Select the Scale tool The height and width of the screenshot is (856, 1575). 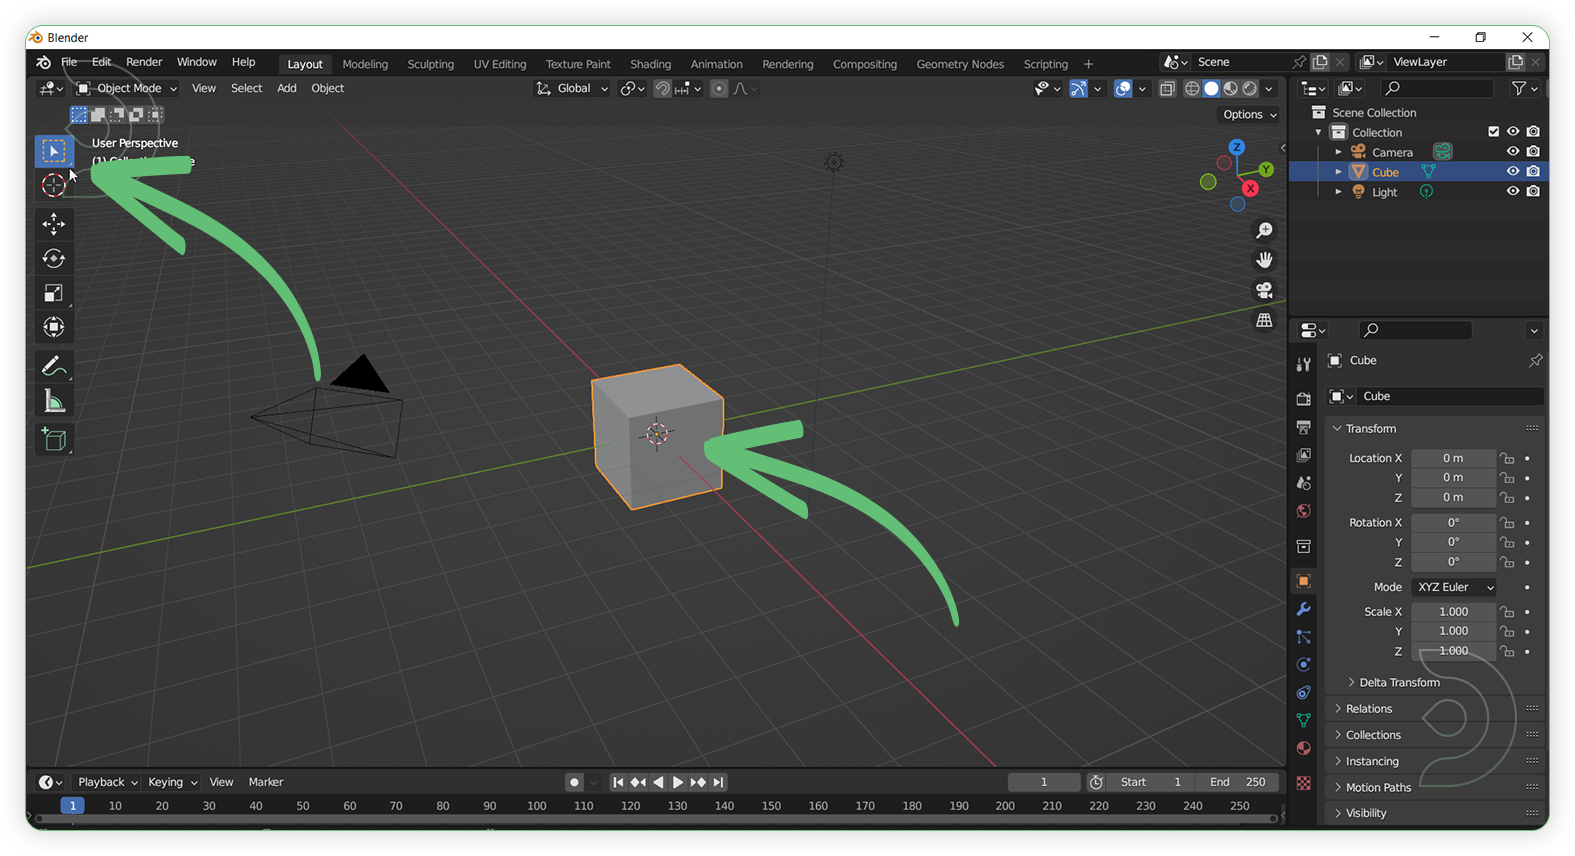coord(54,293)
